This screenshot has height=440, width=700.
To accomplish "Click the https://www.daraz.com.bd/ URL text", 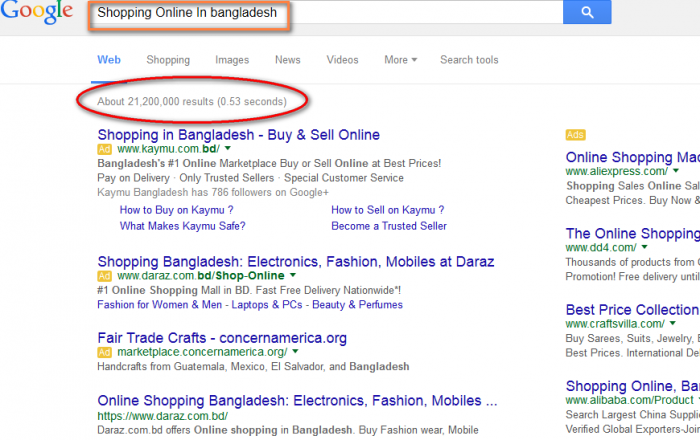I will [162, 416].
